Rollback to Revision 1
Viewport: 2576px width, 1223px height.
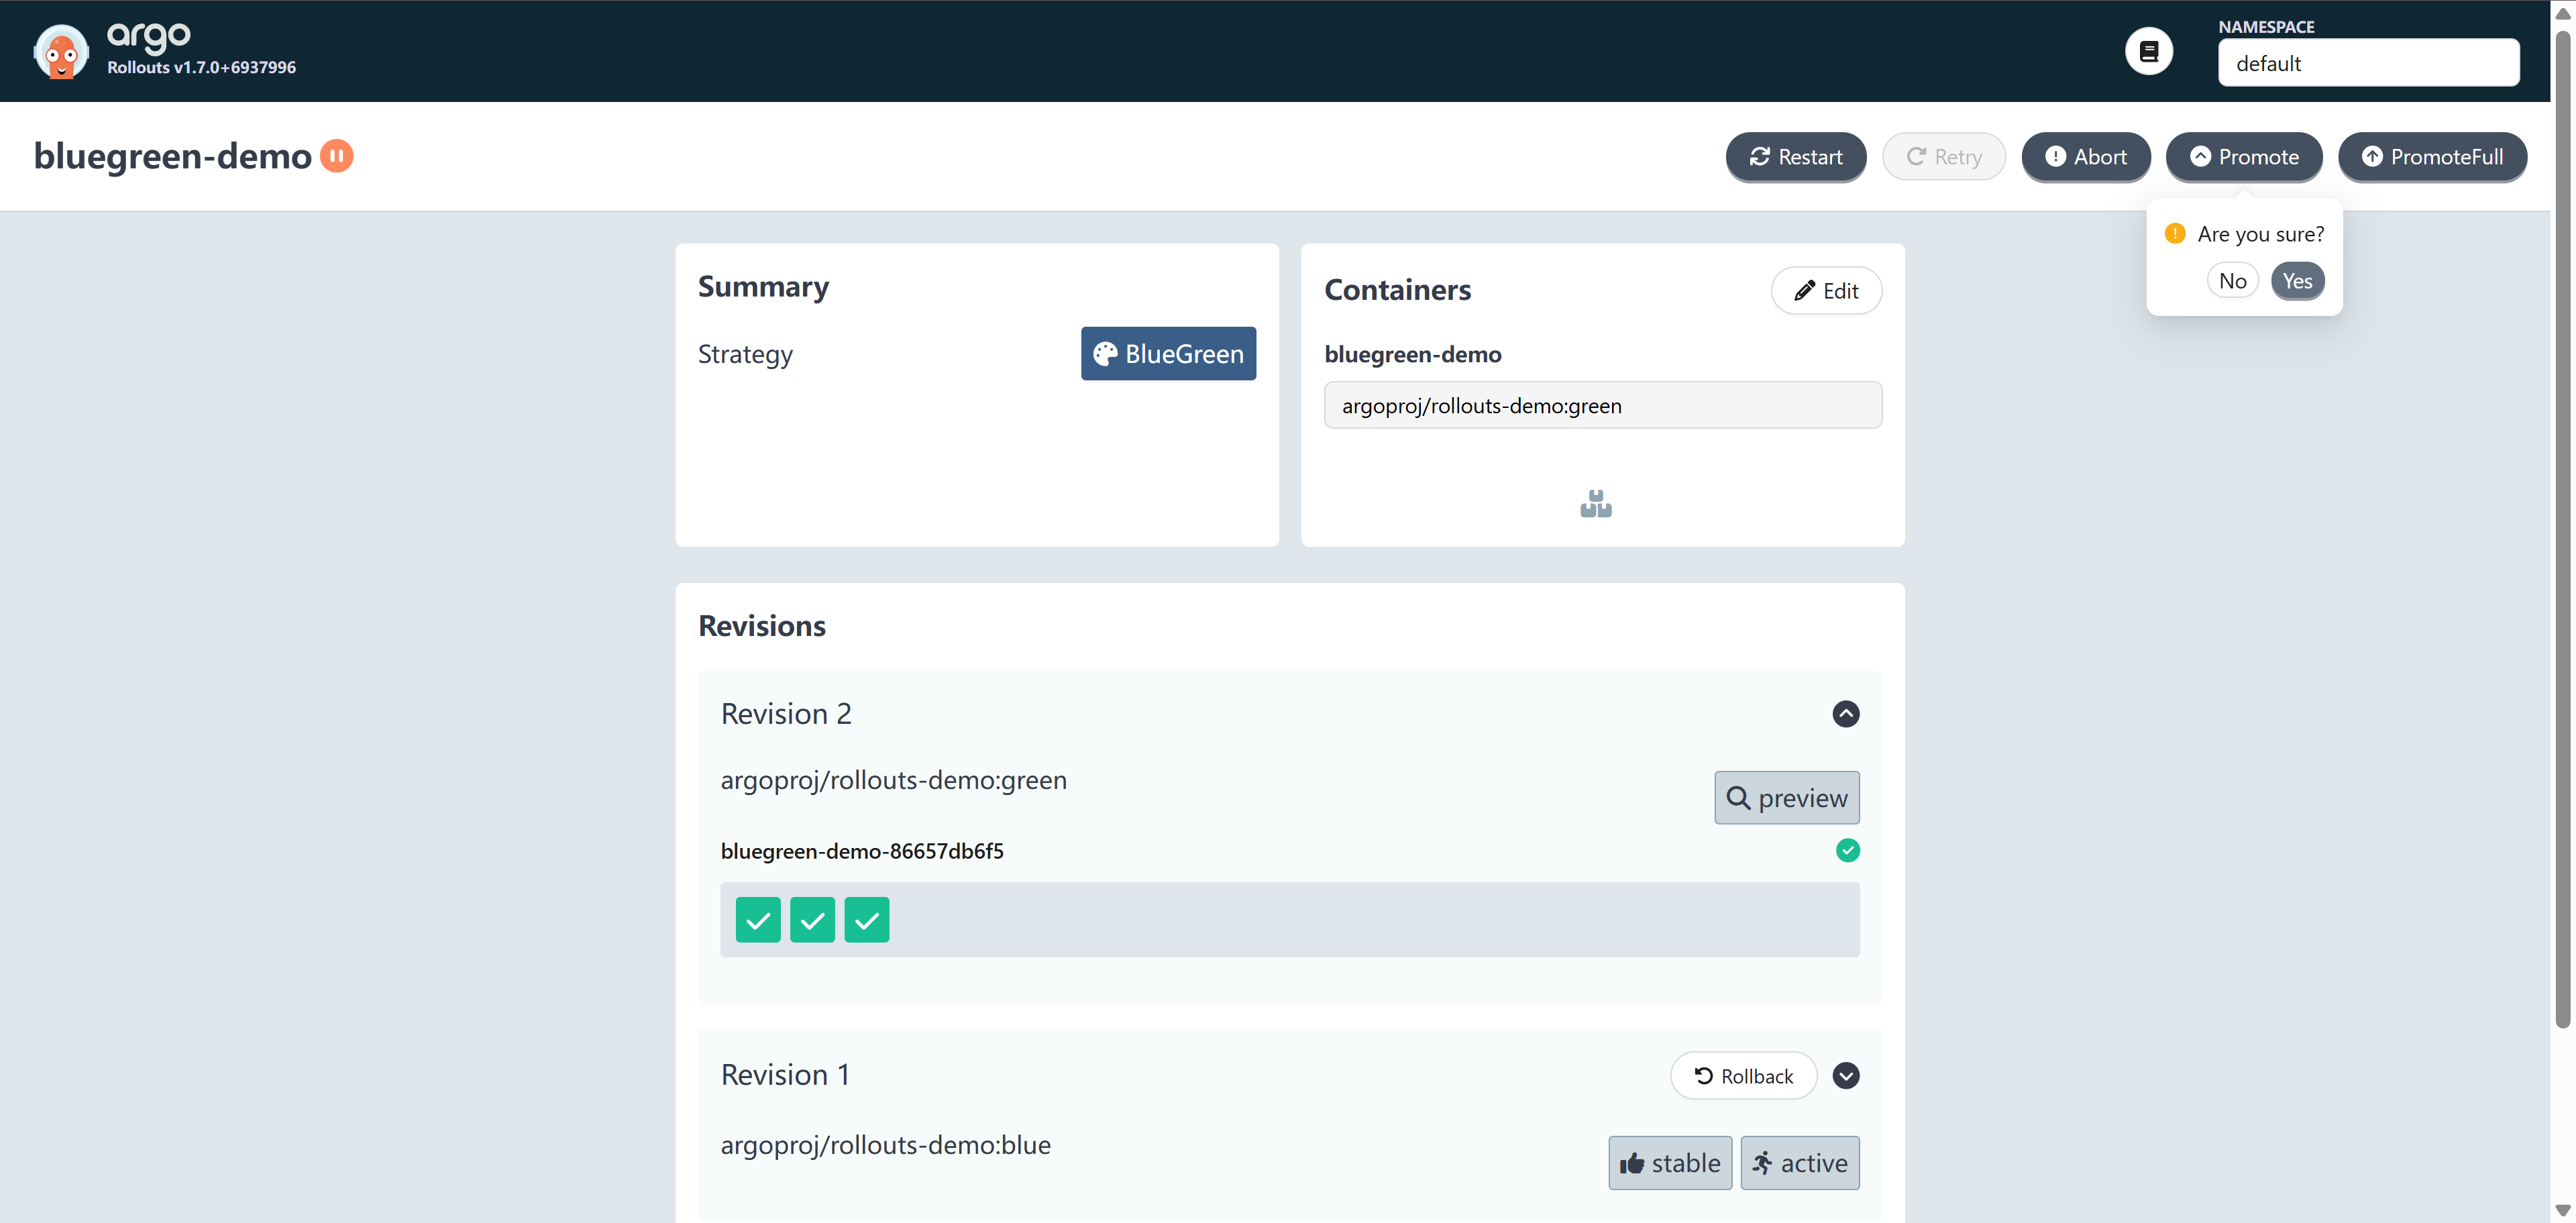[x=1743, y=1076]
